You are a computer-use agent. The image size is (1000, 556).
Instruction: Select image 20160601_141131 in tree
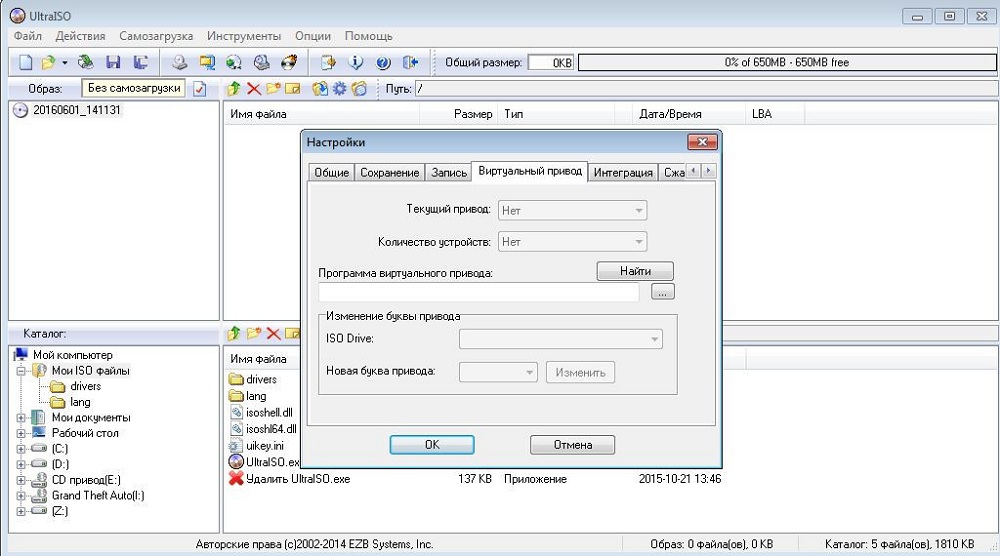click(77, 110)
